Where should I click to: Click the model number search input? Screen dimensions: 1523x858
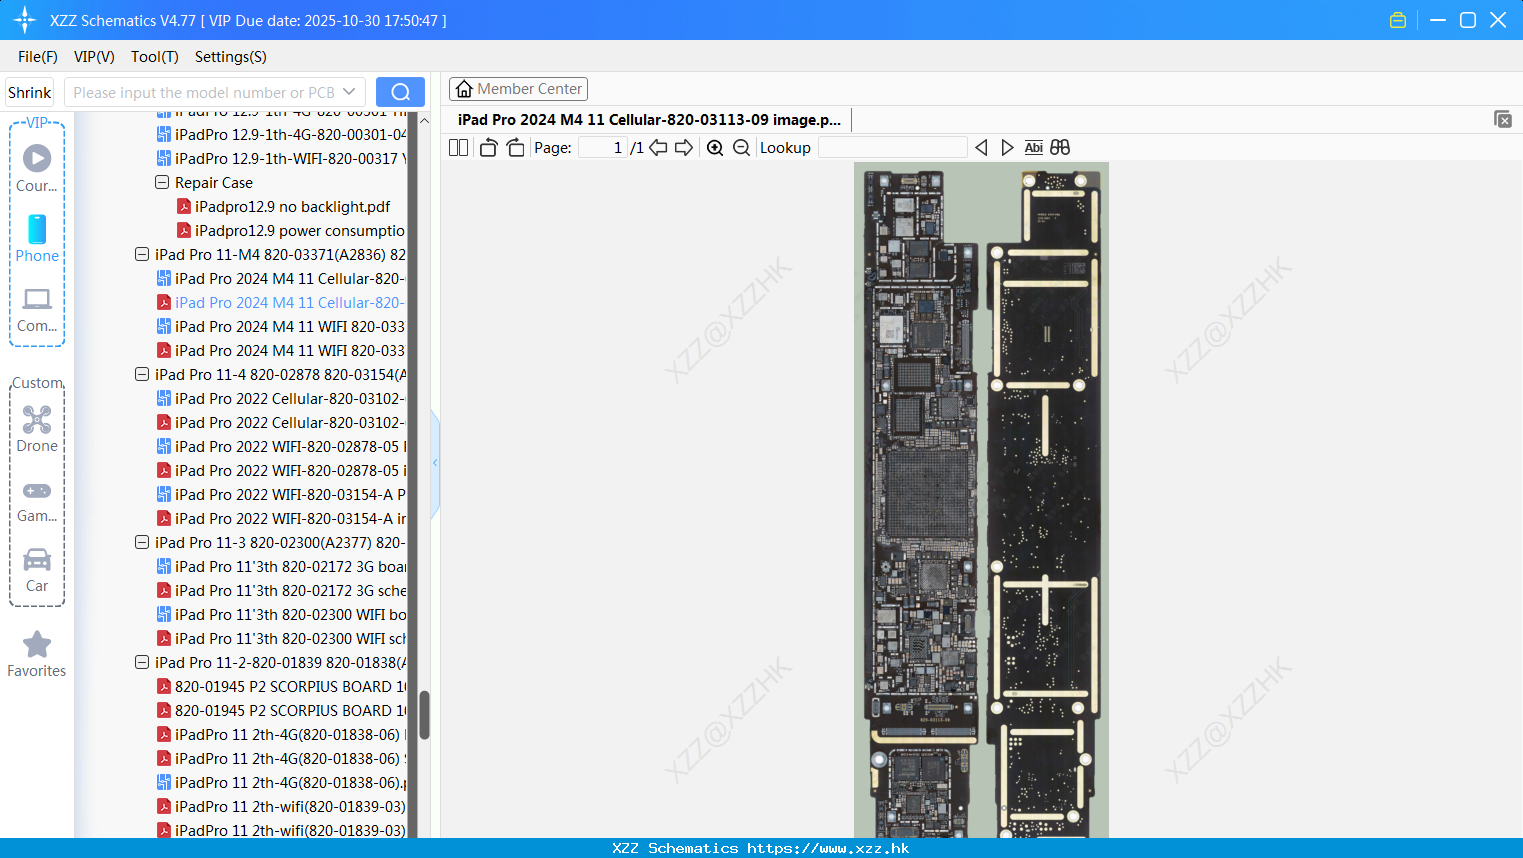coord(204,92)
